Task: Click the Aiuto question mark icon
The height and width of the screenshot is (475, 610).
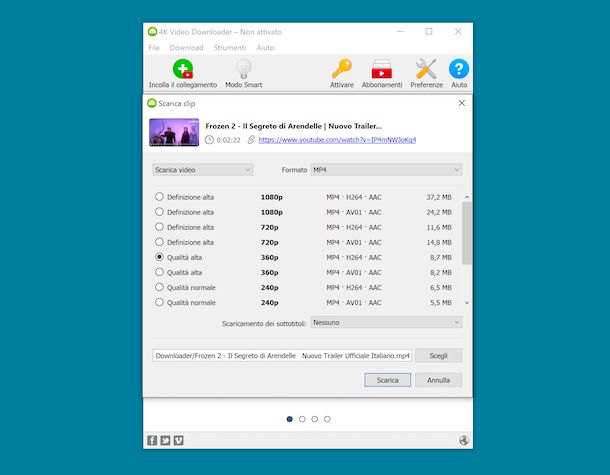Action: point(459,69)
